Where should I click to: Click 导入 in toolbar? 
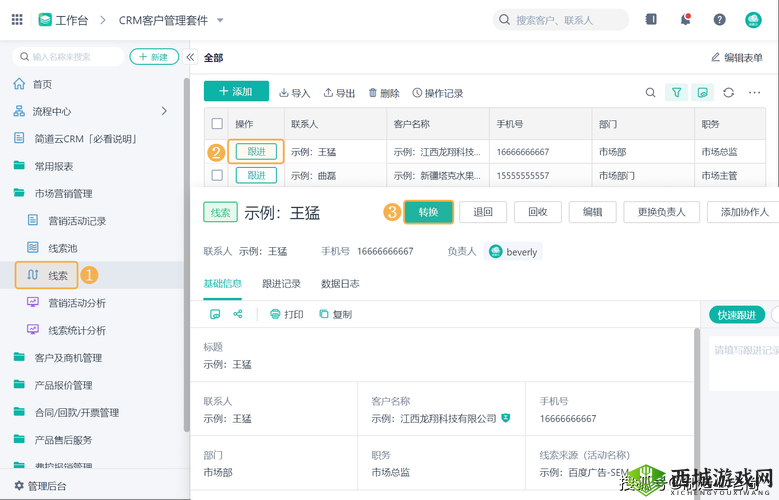294,93
